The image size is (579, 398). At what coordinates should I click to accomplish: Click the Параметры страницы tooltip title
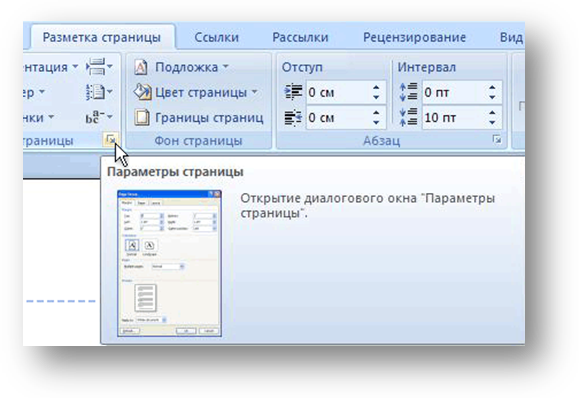(x=175, y=172)
